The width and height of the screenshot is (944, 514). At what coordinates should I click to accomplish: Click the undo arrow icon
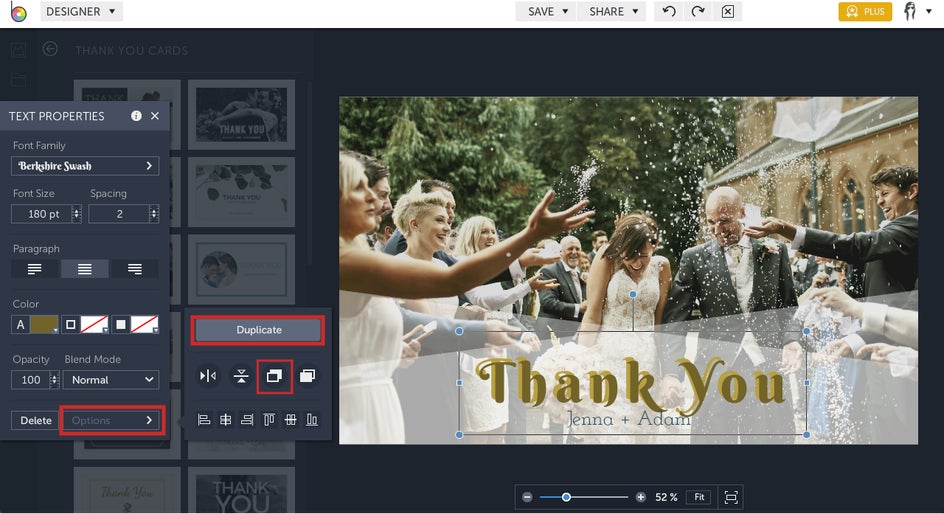tap(668, 11)
